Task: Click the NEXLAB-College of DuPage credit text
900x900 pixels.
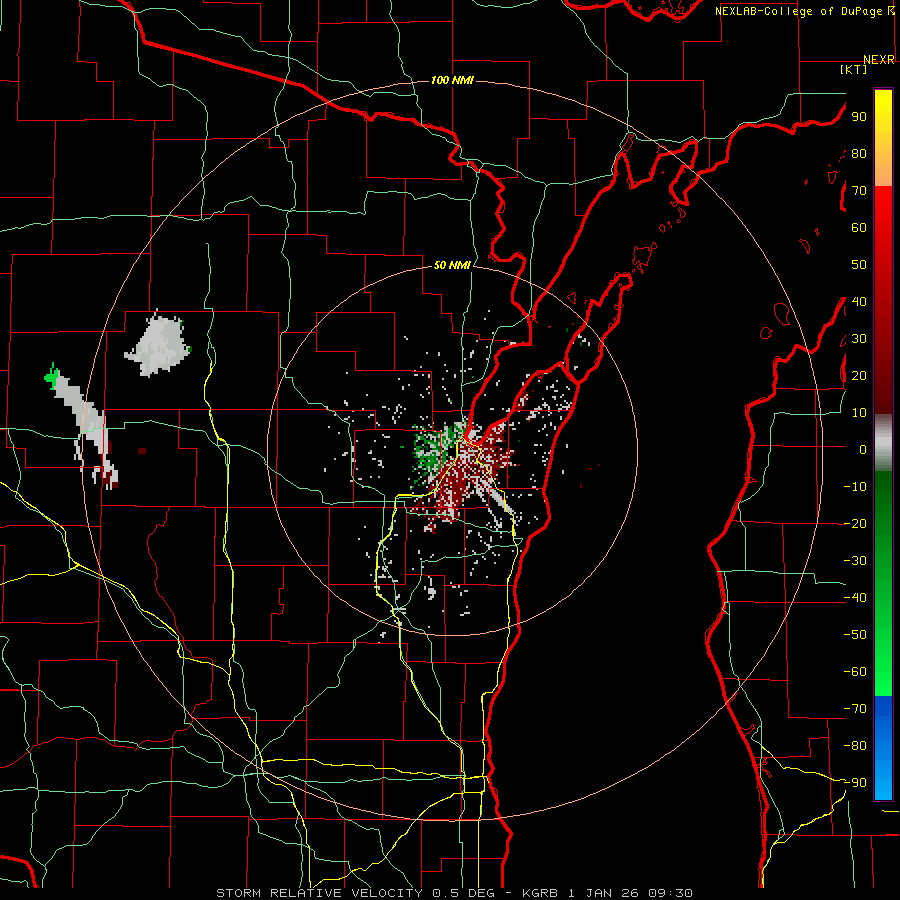Action: coord(804,11)
